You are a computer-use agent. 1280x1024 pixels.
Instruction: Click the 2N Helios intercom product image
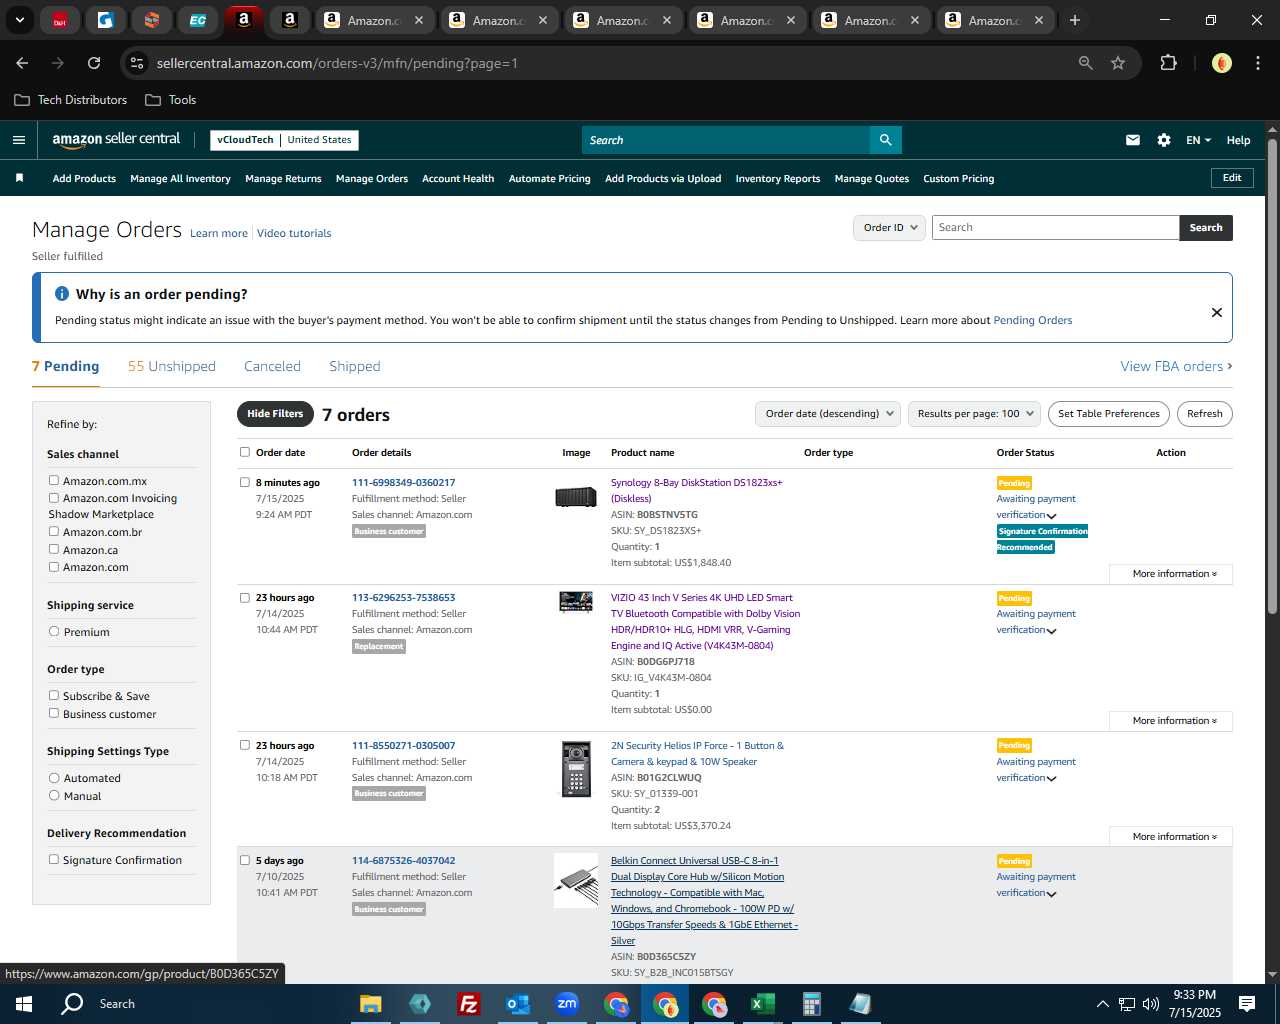pos(576,769)
